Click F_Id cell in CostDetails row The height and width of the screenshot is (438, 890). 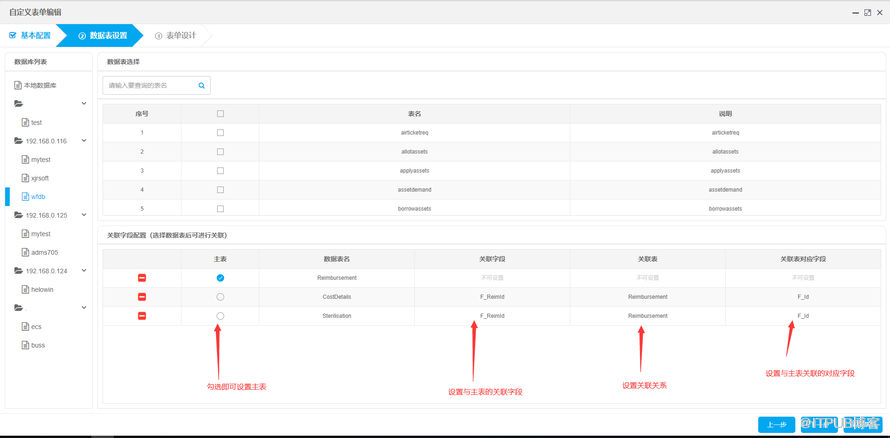click(803, 297)
